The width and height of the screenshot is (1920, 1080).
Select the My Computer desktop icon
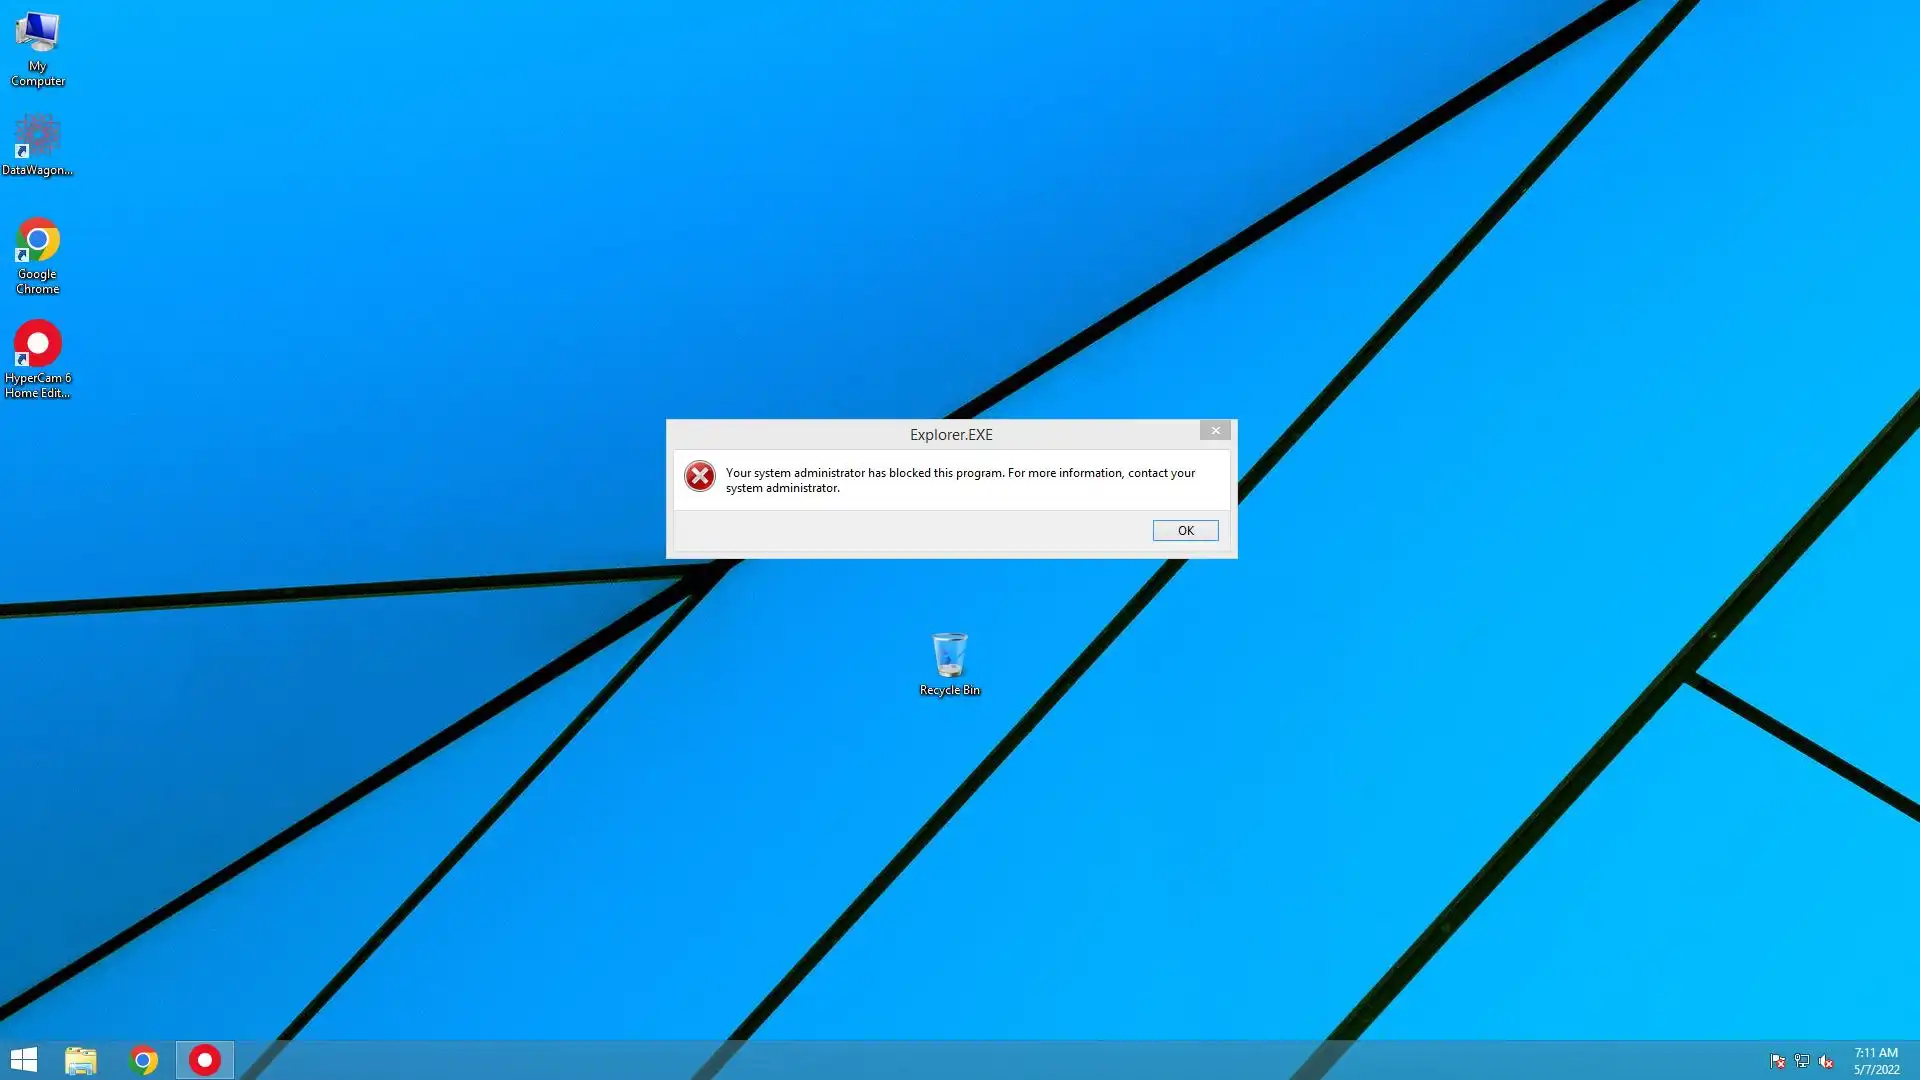[37, 48]
